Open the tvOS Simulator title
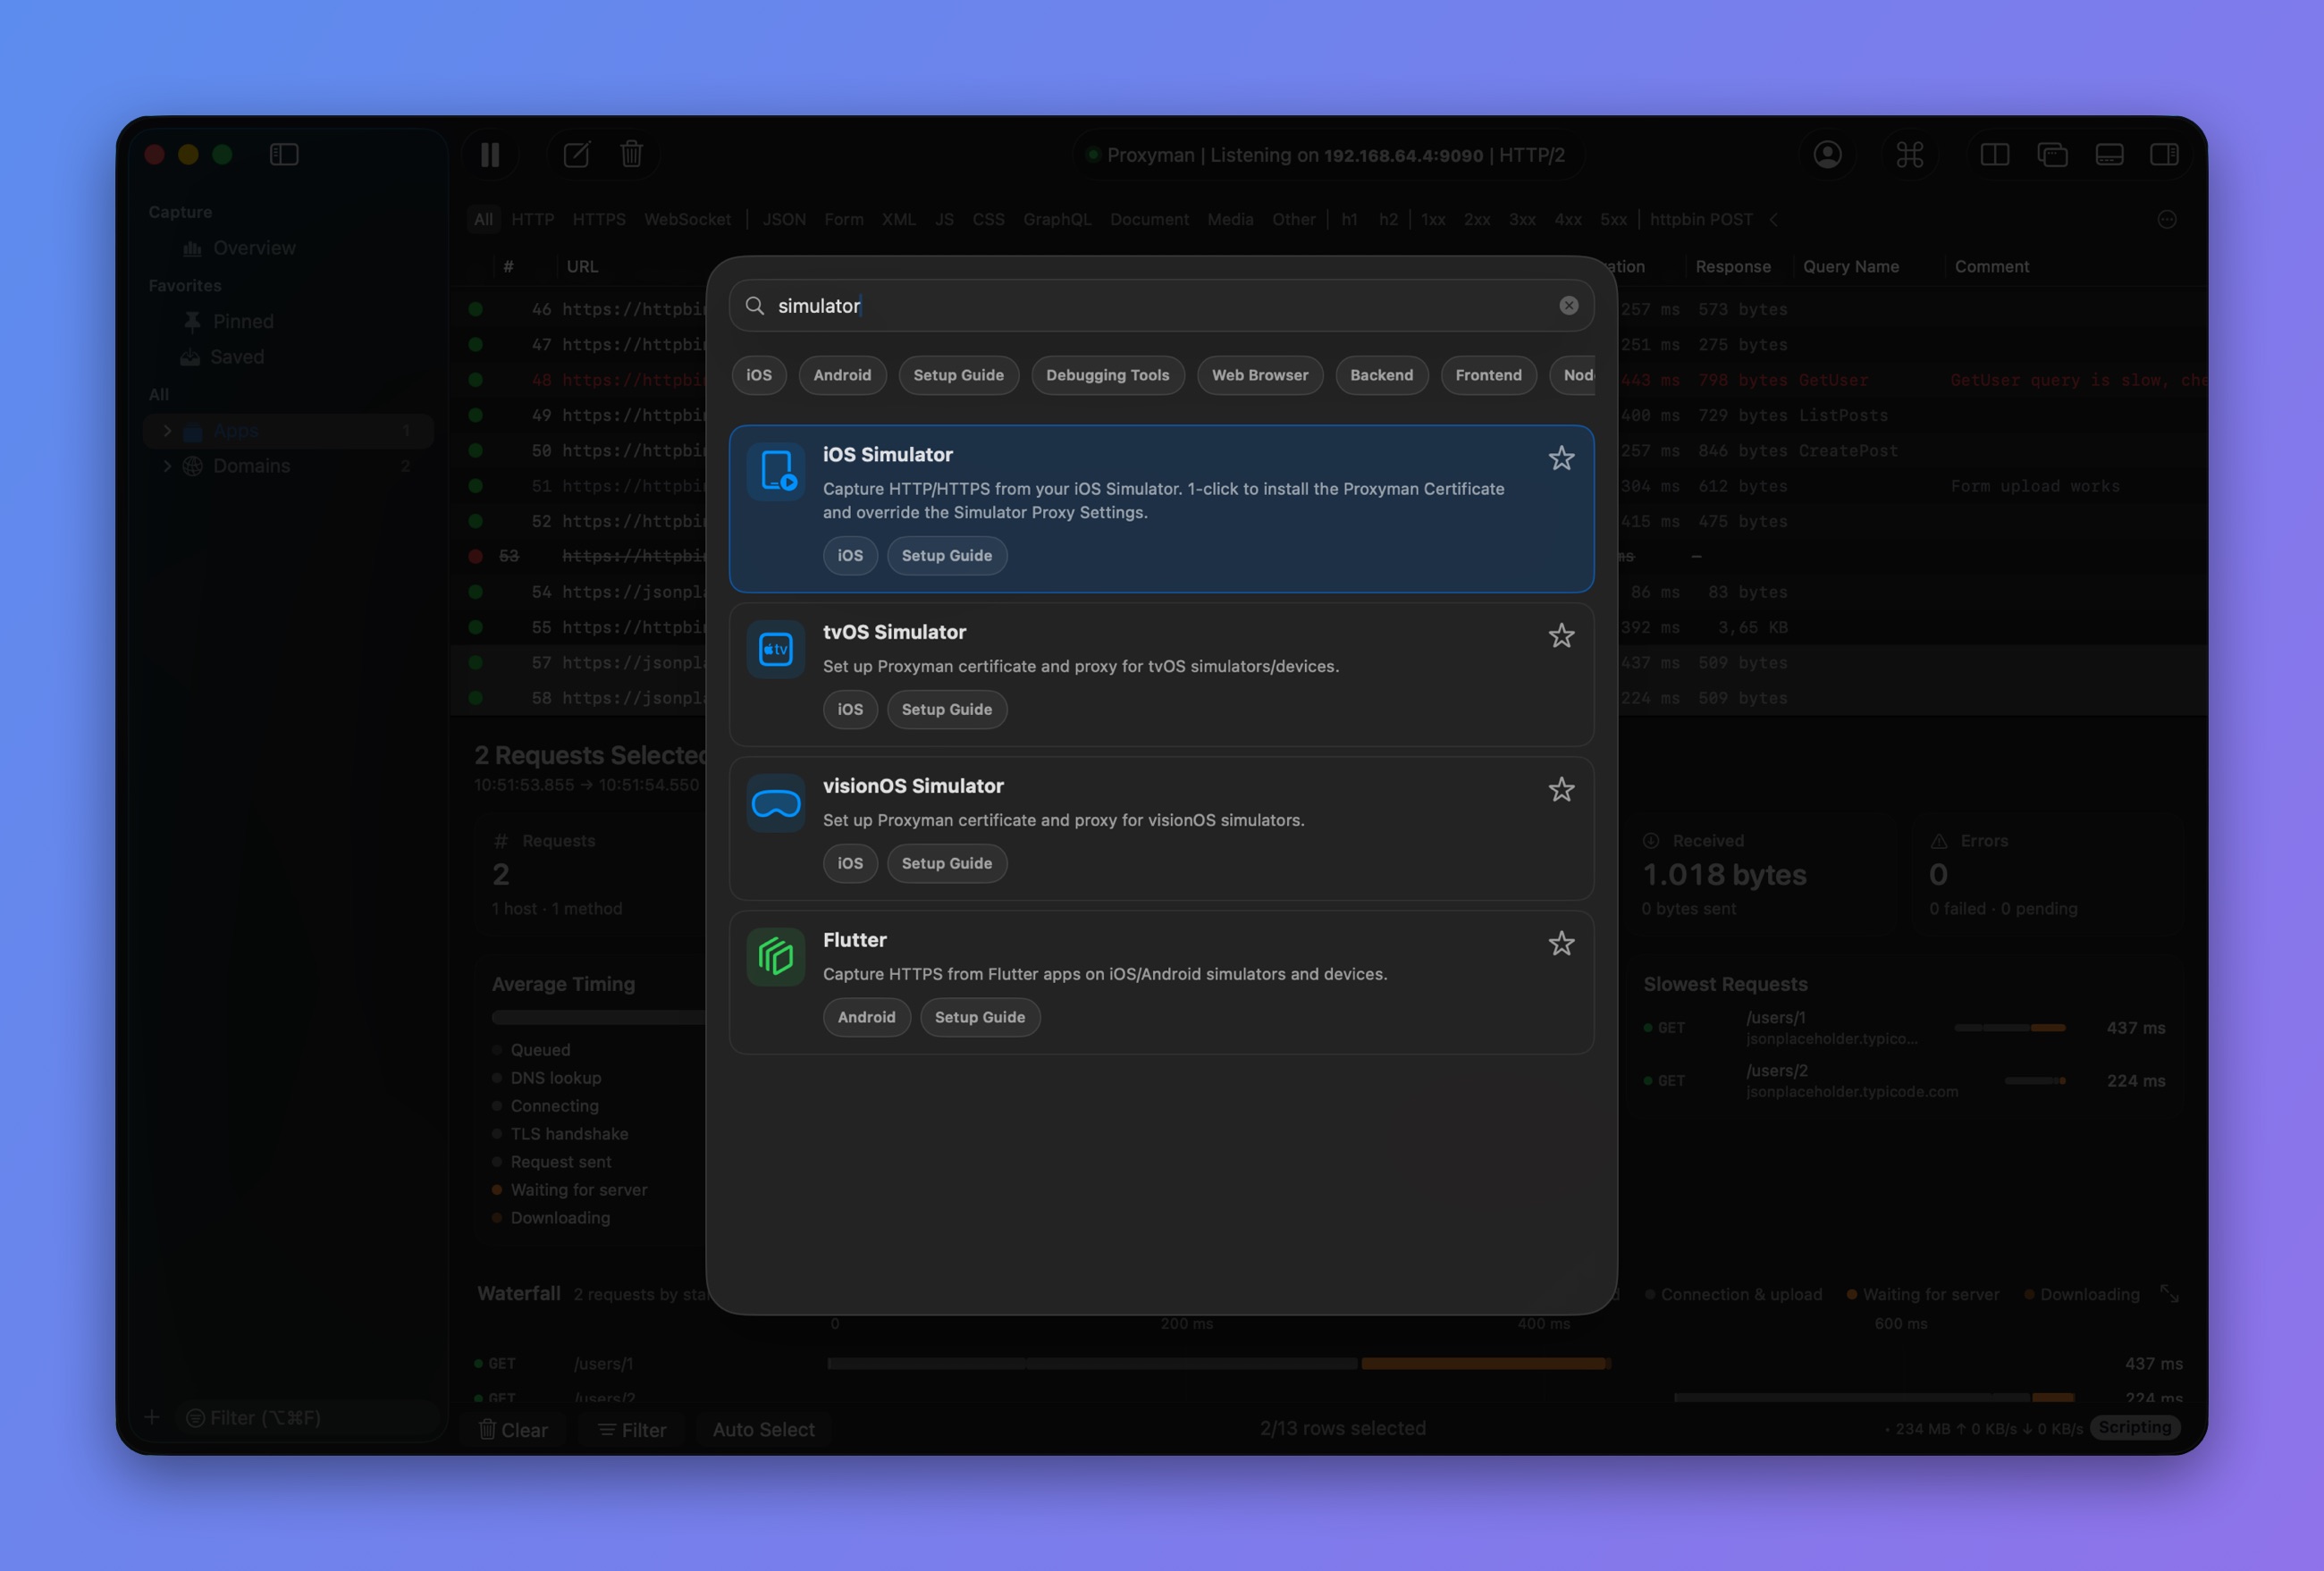Image resolution: width=2324 pixels, height=1571 pixels. (894, 632)
